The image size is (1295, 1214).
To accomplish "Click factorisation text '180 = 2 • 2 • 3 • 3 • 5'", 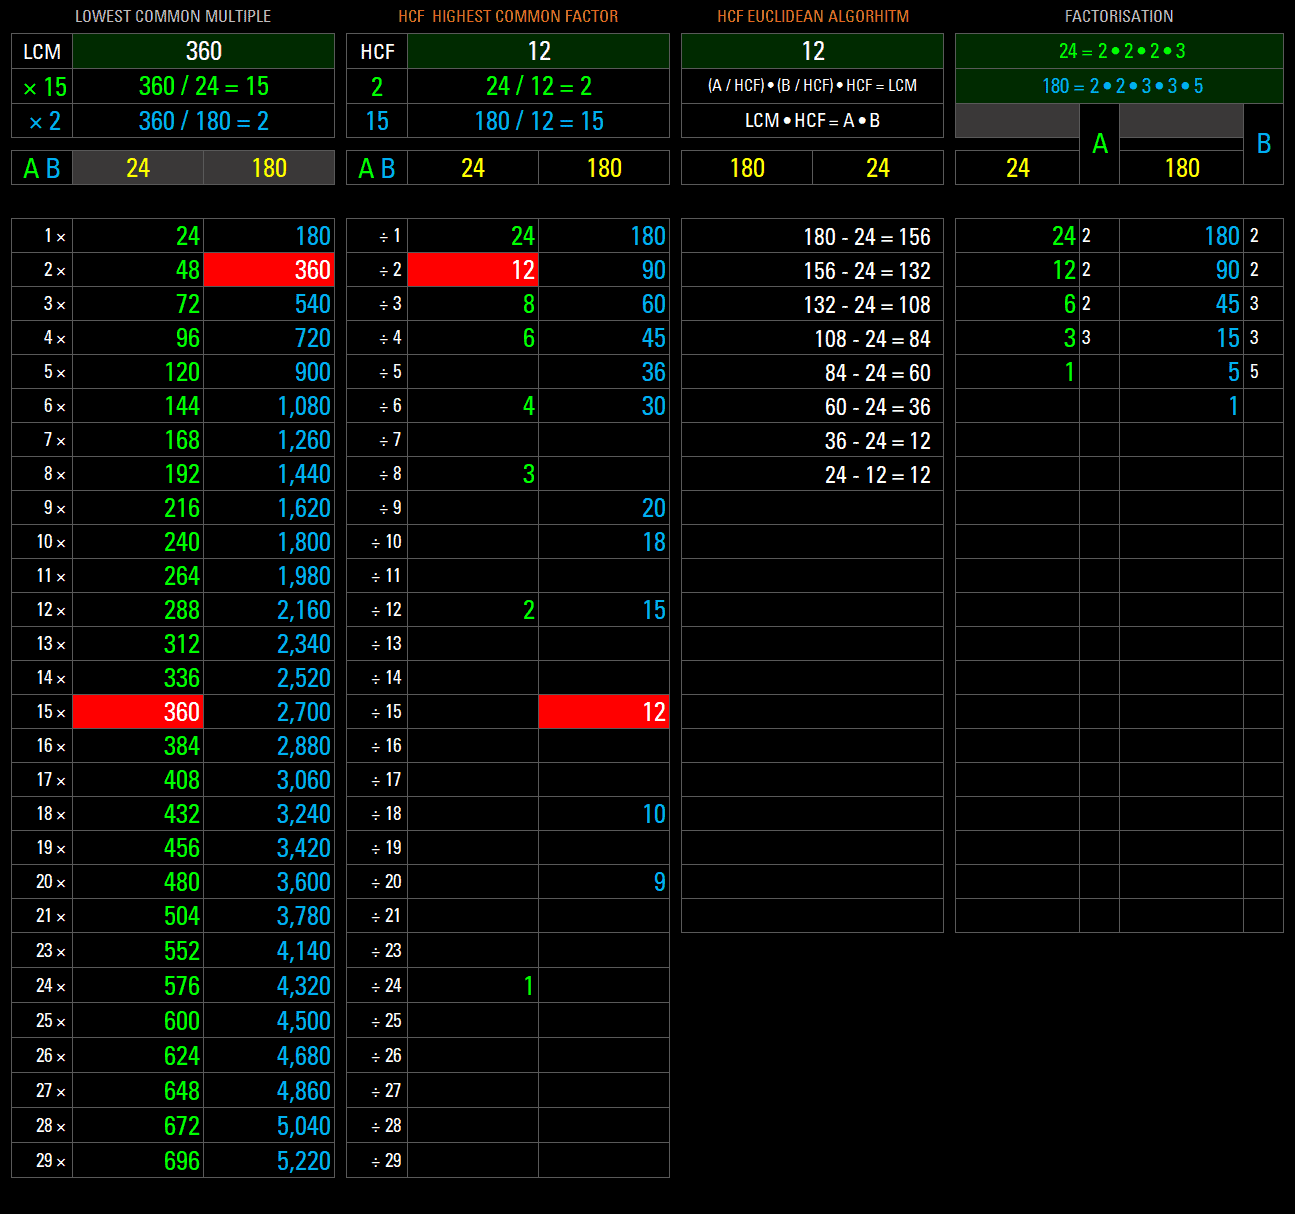I will 1122,86.
